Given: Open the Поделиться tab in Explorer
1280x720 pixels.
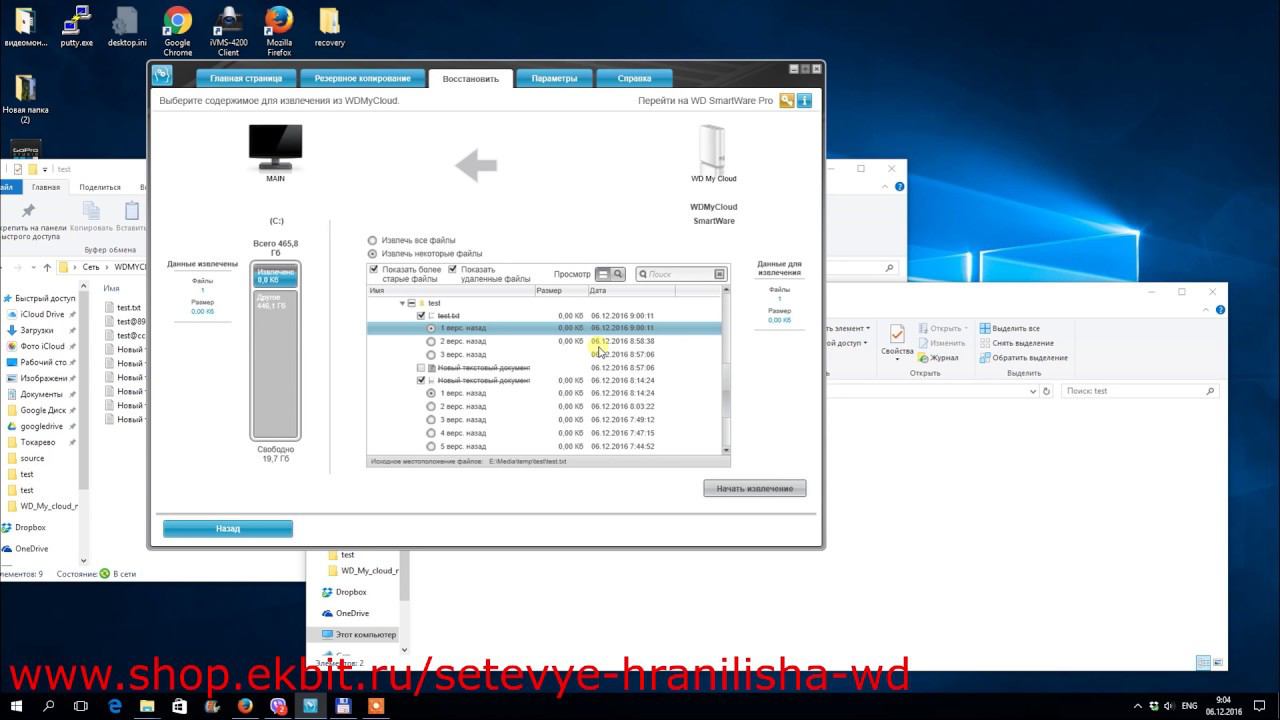Looking at the screenshot, I should [100, 187].
